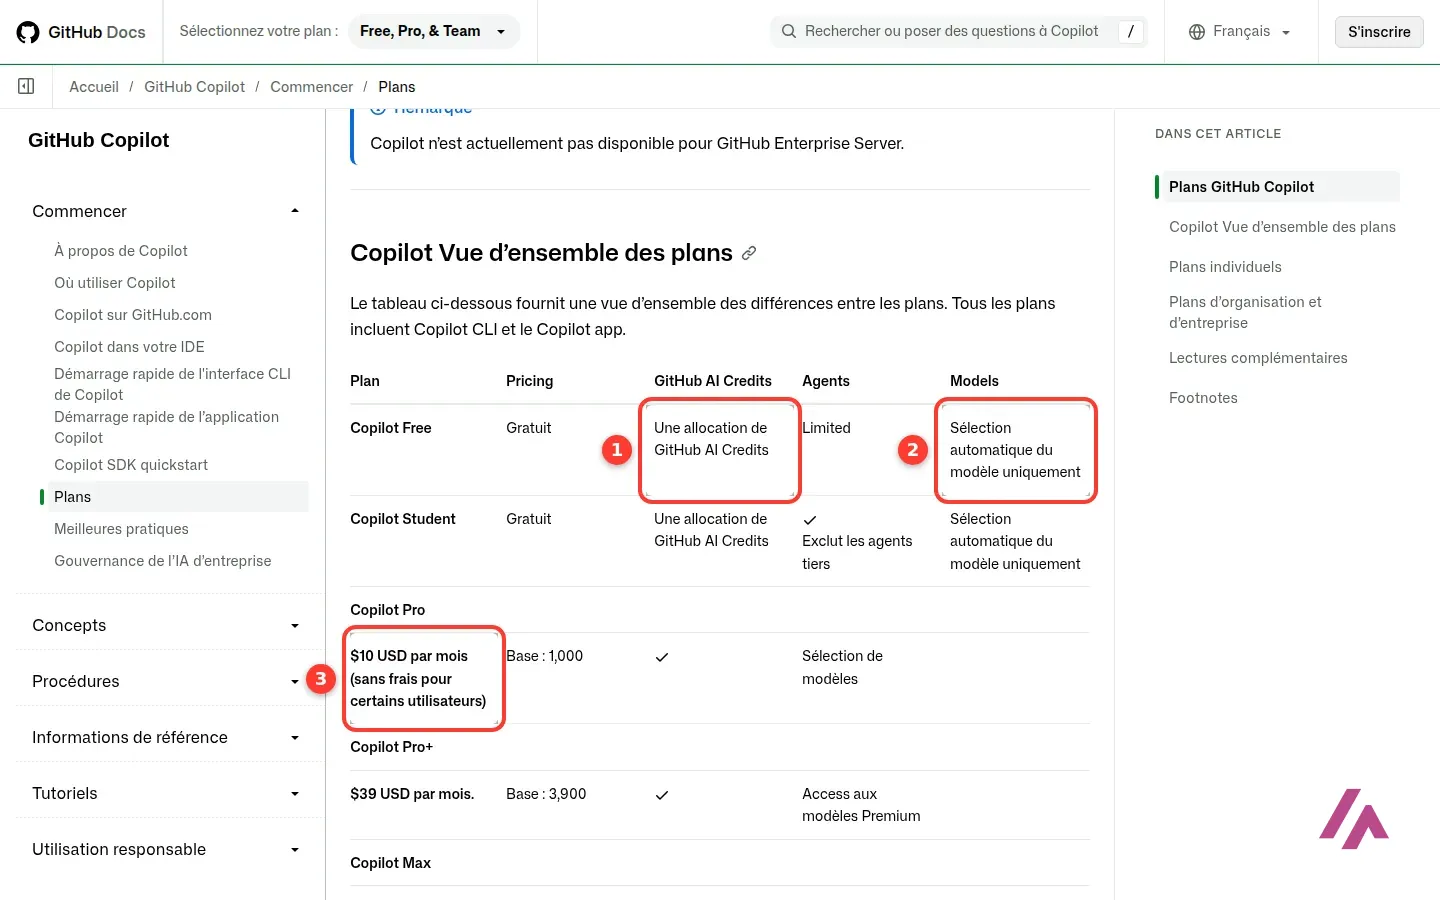This screenshot has height=900, width=1440.
Task: Open Démarrage rapide de l'application Copilot
Action: (167, 427)
